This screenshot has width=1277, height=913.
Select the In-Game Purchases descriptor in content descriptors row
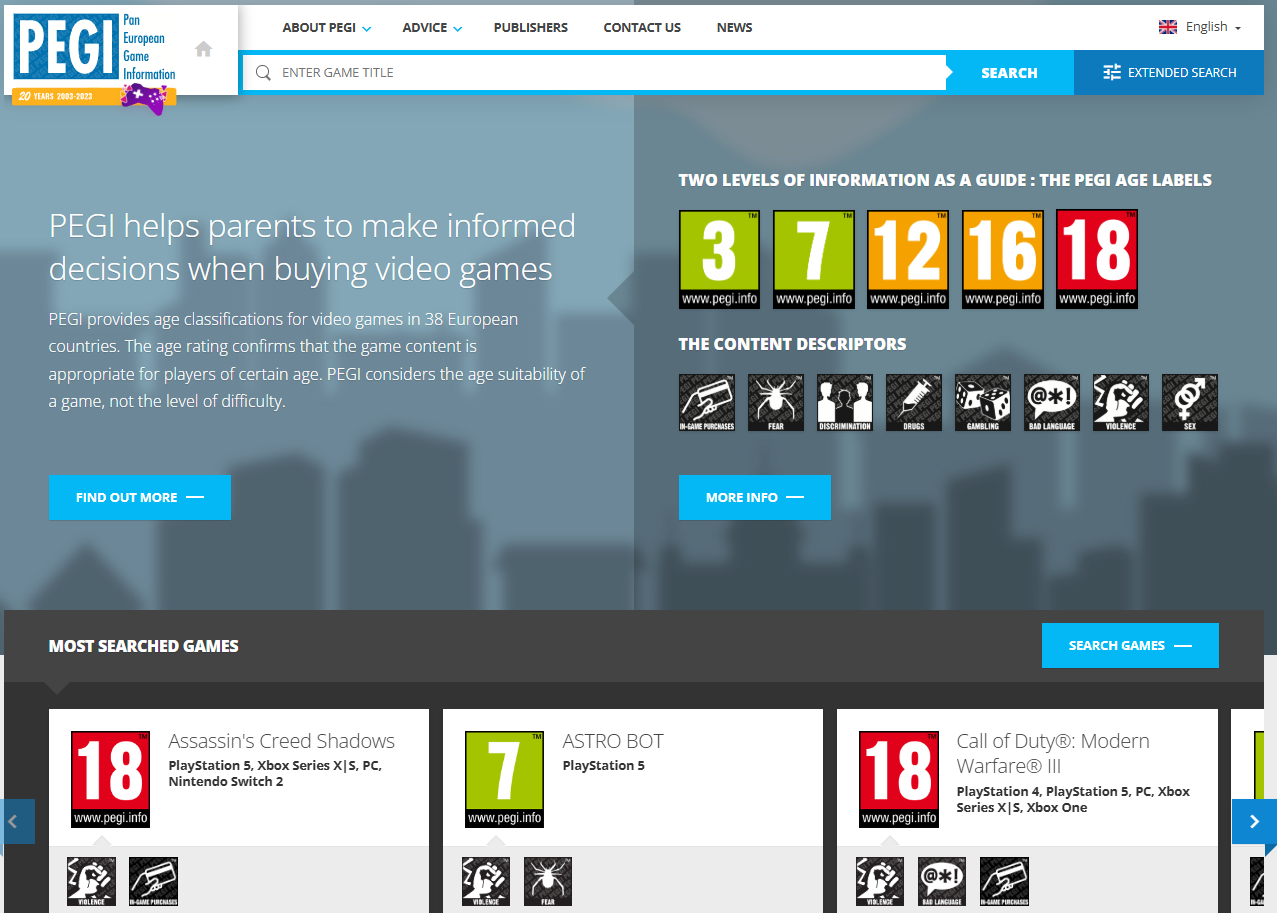pos(707,403)
